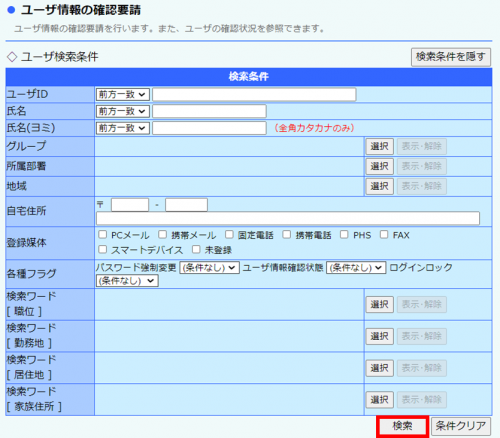
Task: Hide search conditions with 検索条件を隠す
Action: click(x=451, y=57)
